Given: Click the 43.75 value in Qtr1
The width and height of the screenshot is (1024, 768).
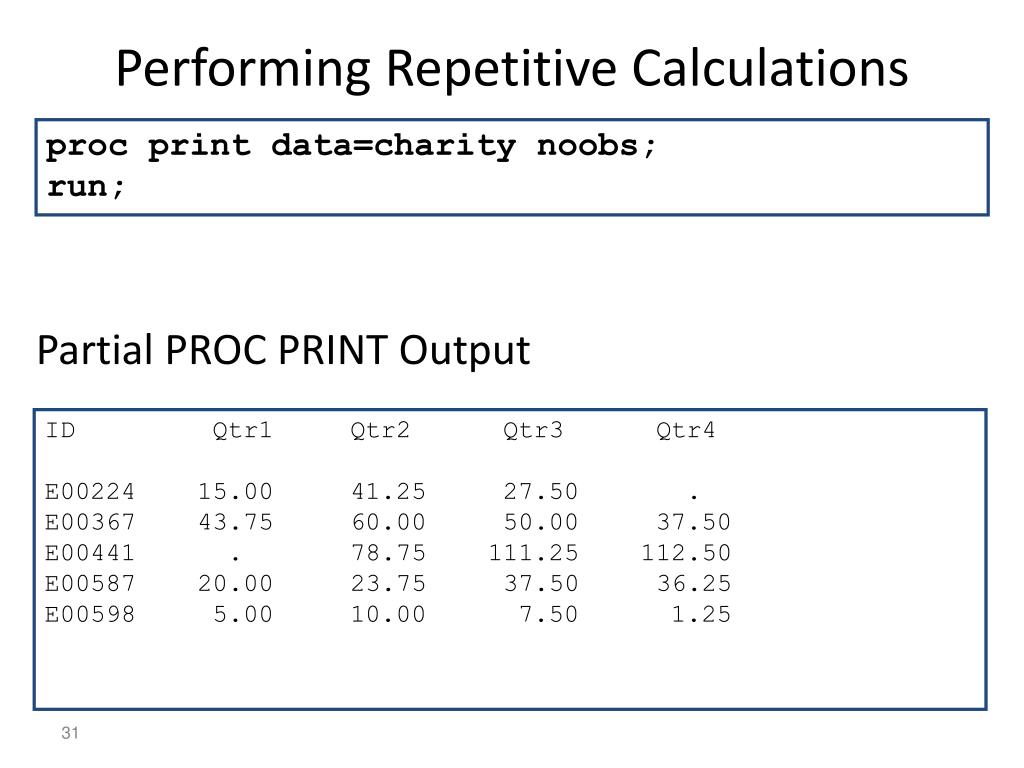Looking at the screenshot, I should pyautogui.click(x=236, y=522).
